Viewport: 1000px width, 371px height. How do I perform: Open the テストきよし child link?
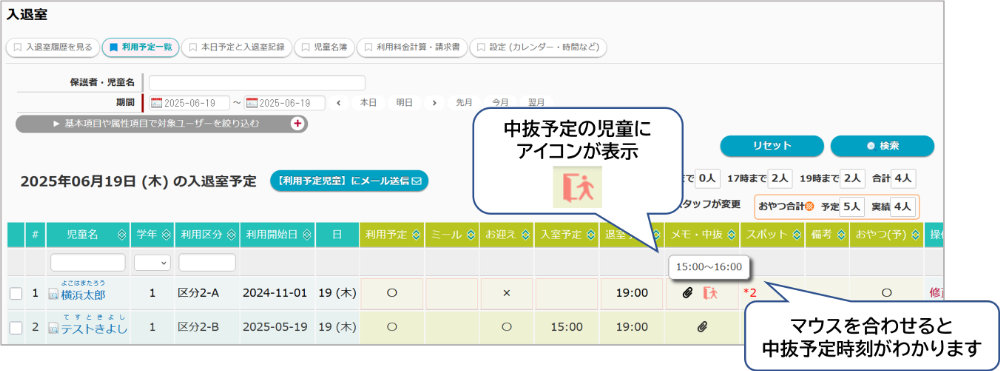coord(94,329)
